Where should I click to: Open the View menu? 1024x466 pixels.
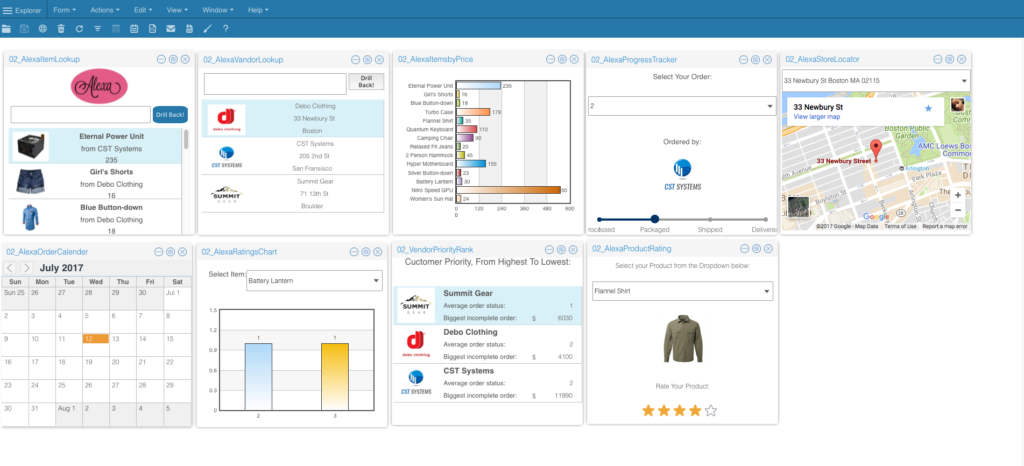point(177,10)
